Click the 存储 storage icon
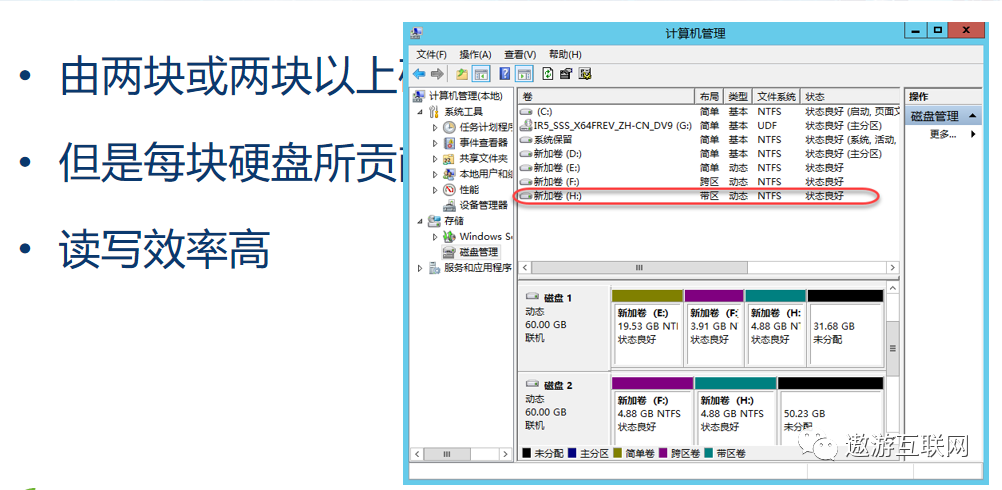 coord(435,221)
